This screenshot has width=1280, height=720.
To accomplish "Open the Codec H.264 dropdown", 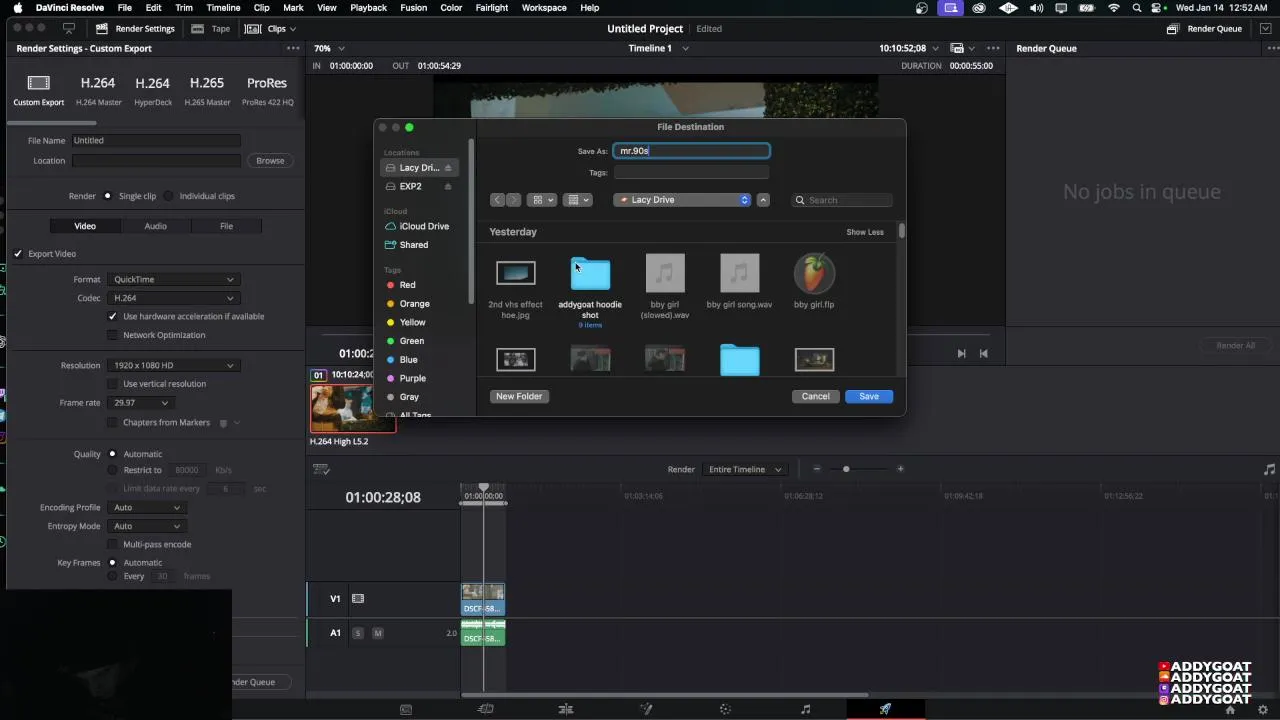I will 173,298.
